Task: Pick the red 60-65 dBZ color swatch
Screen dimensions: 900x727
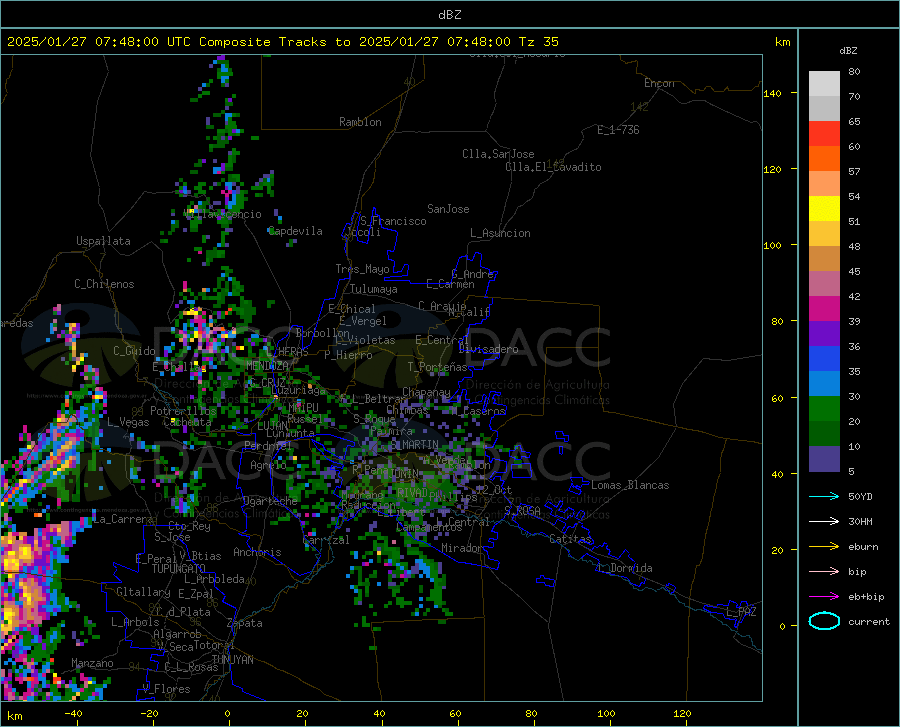Action: 824,134
